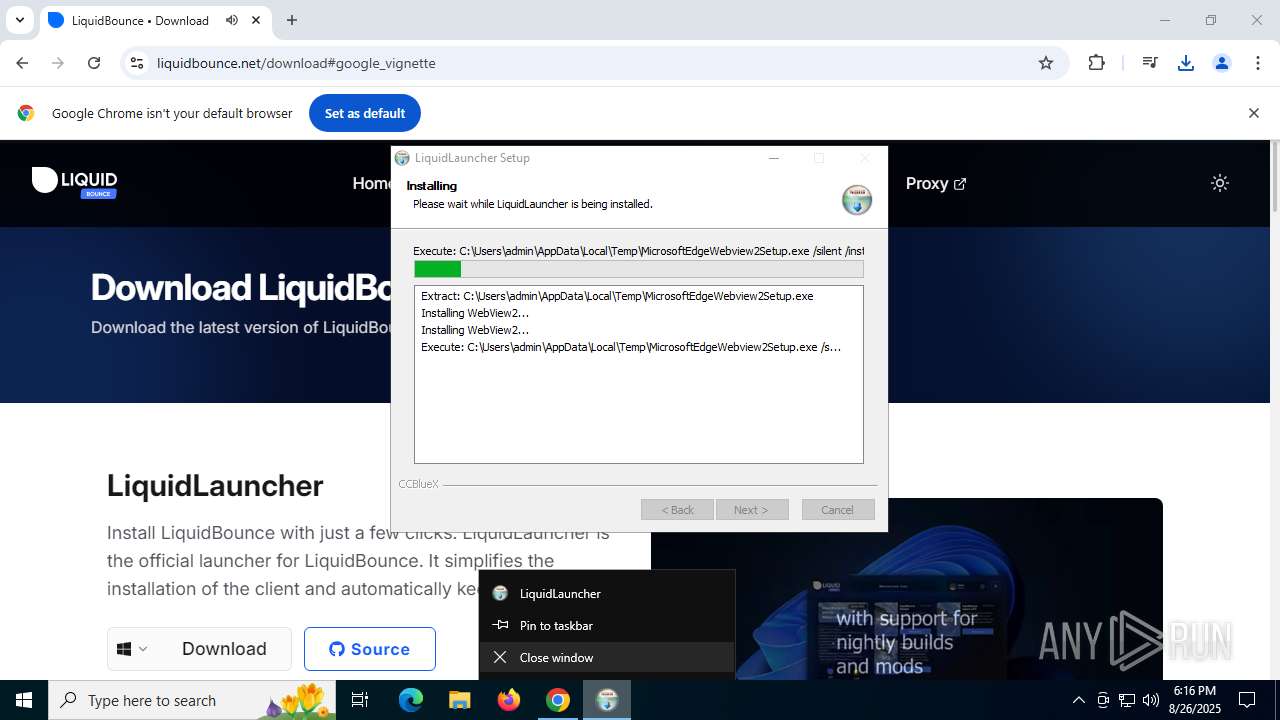Open media controls icon in Chrome toolbar
Viewport: 1280px width, 720px height.
tap(1150, 63)
